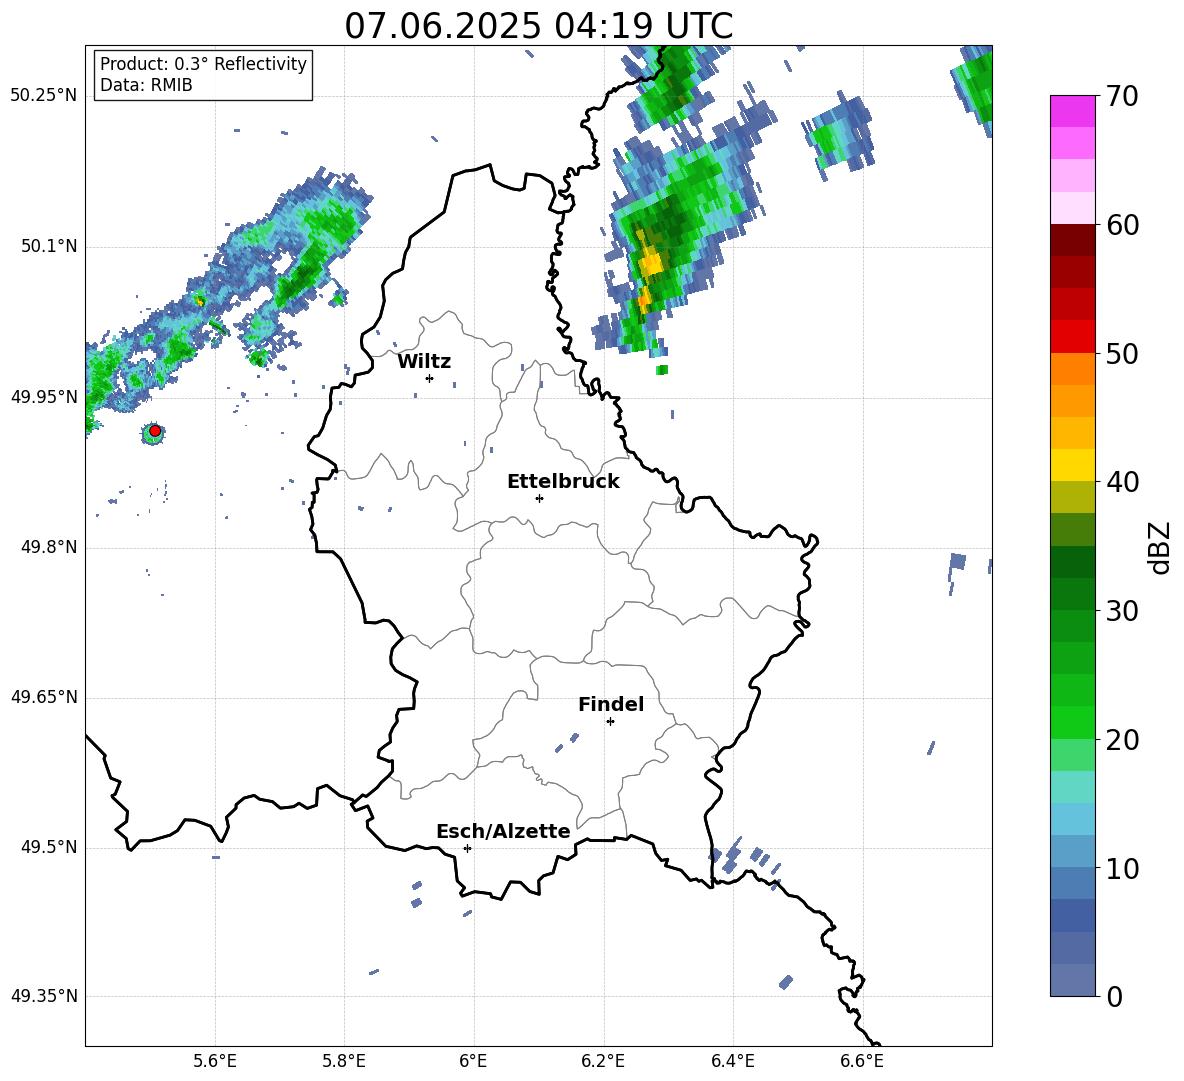This screenshot has width=1184, height=1081.
Task: Click the colorbar label 50
Action: 1122,354
